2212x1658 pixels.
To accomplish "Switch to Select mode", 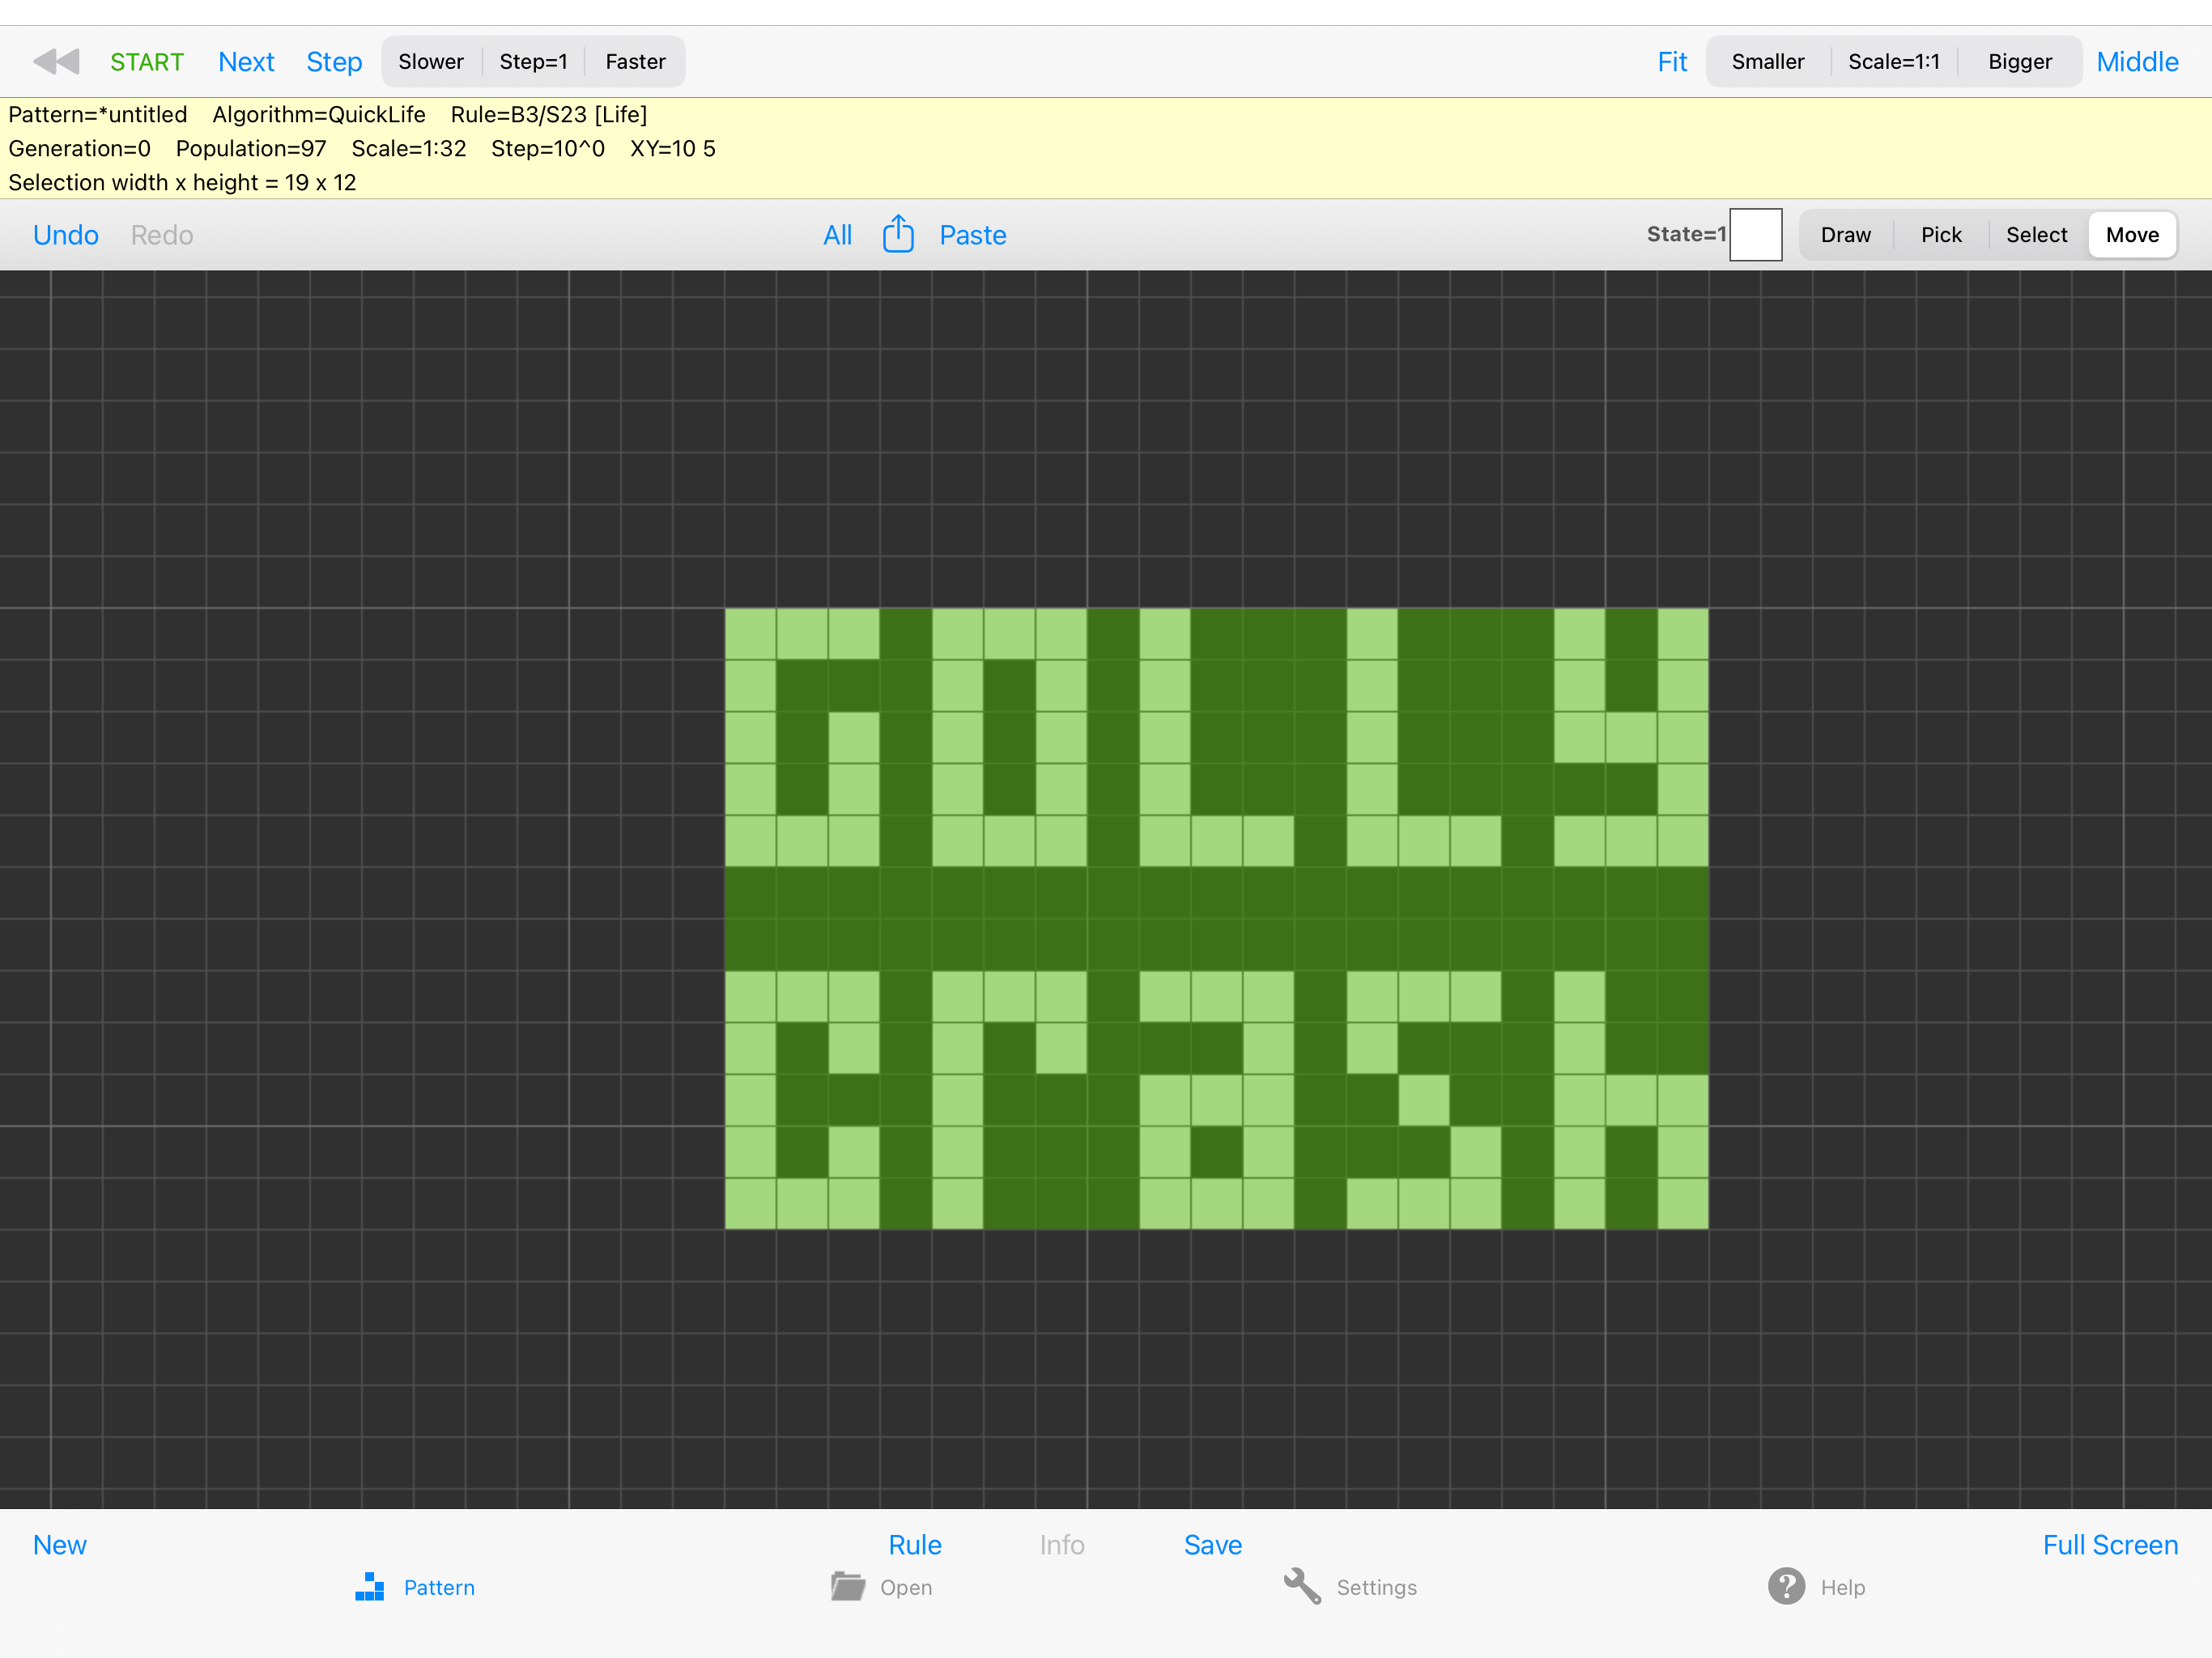I will [x=2037, y=235].
